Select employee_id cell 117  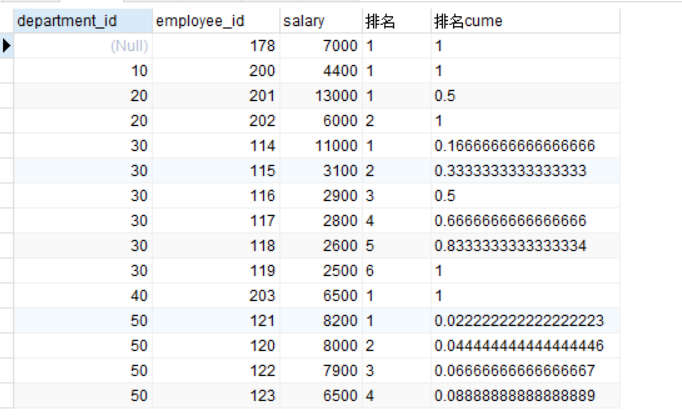click(x=216, y=221)
